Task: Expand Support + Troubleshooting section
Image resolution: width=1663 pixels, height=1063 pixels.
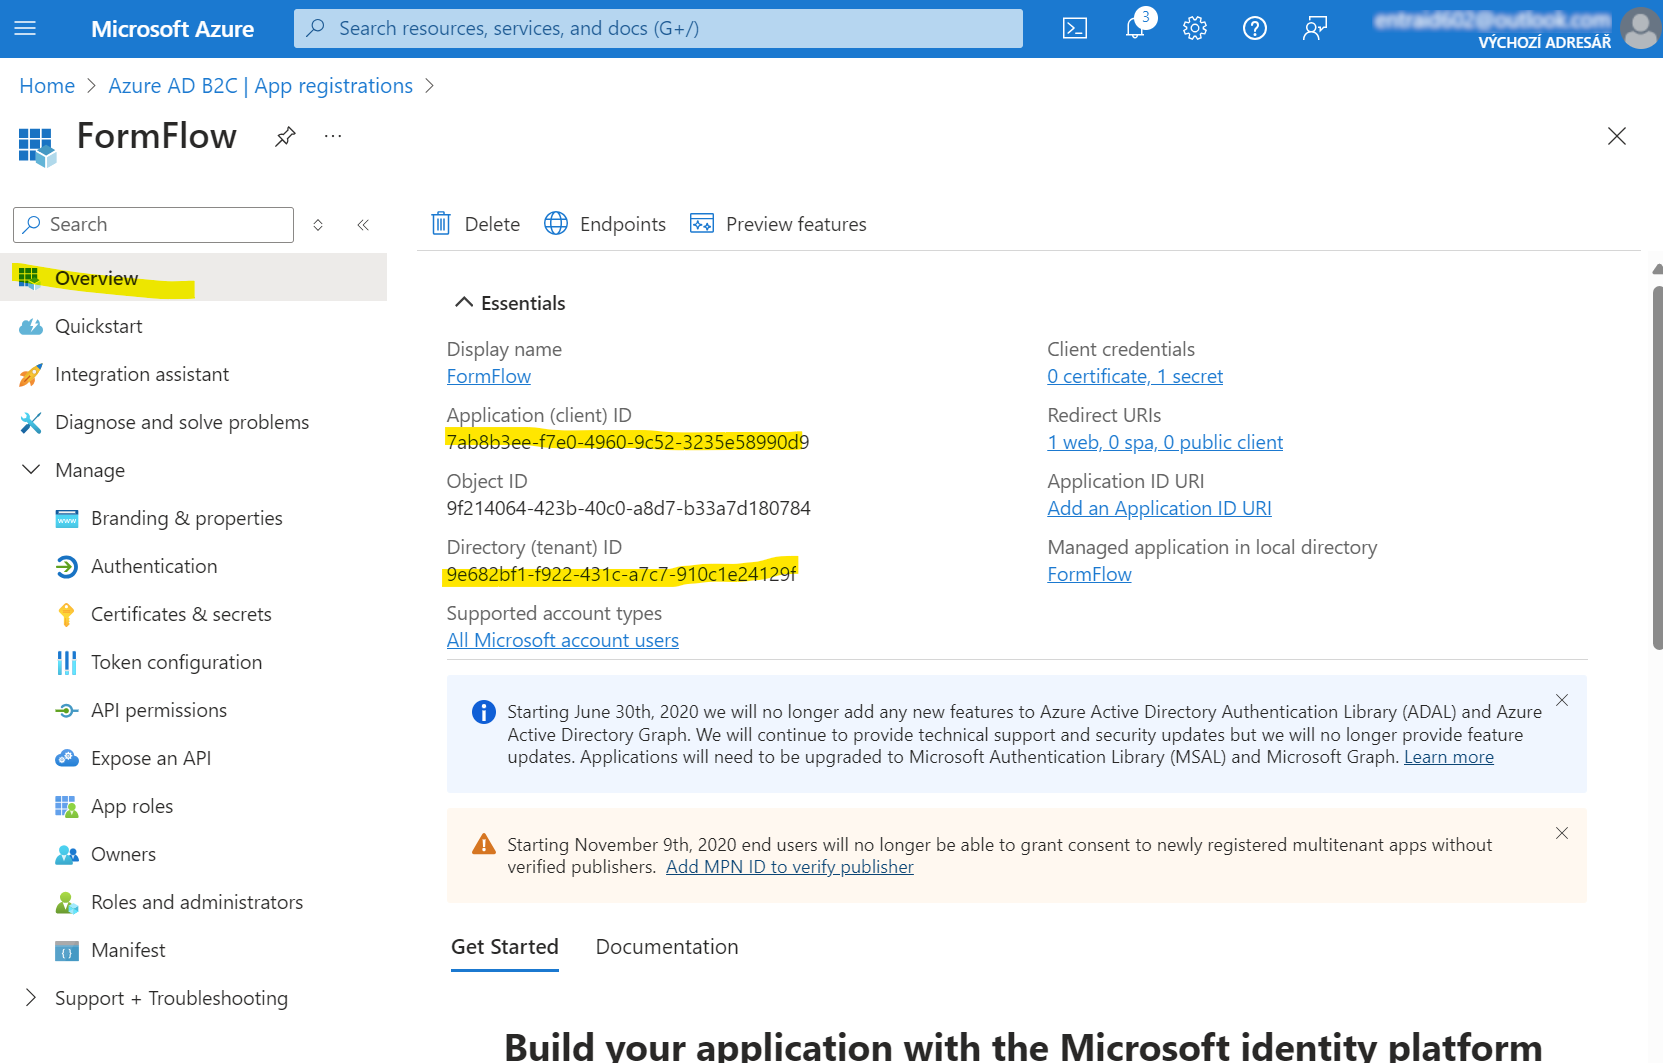Action: pyautogui.click(x=31, y=998)
